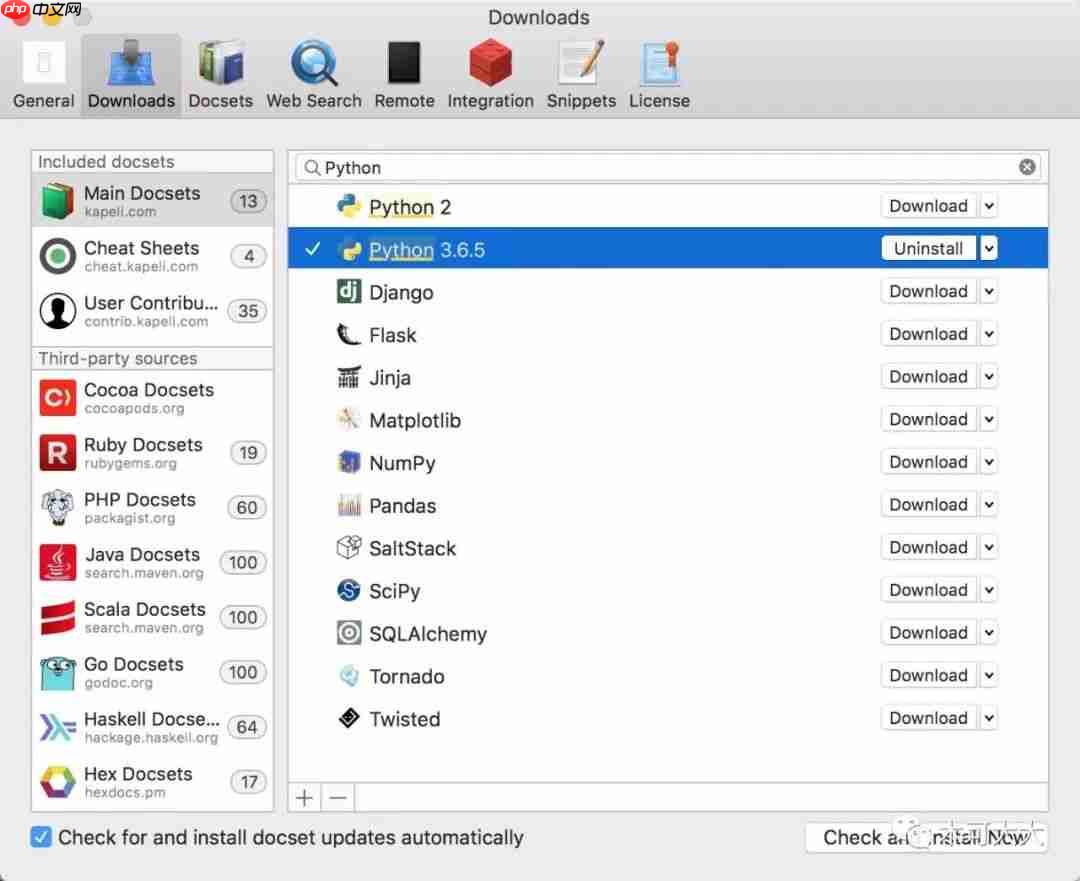Click the Tornado row name

click(x=406, y=676)
